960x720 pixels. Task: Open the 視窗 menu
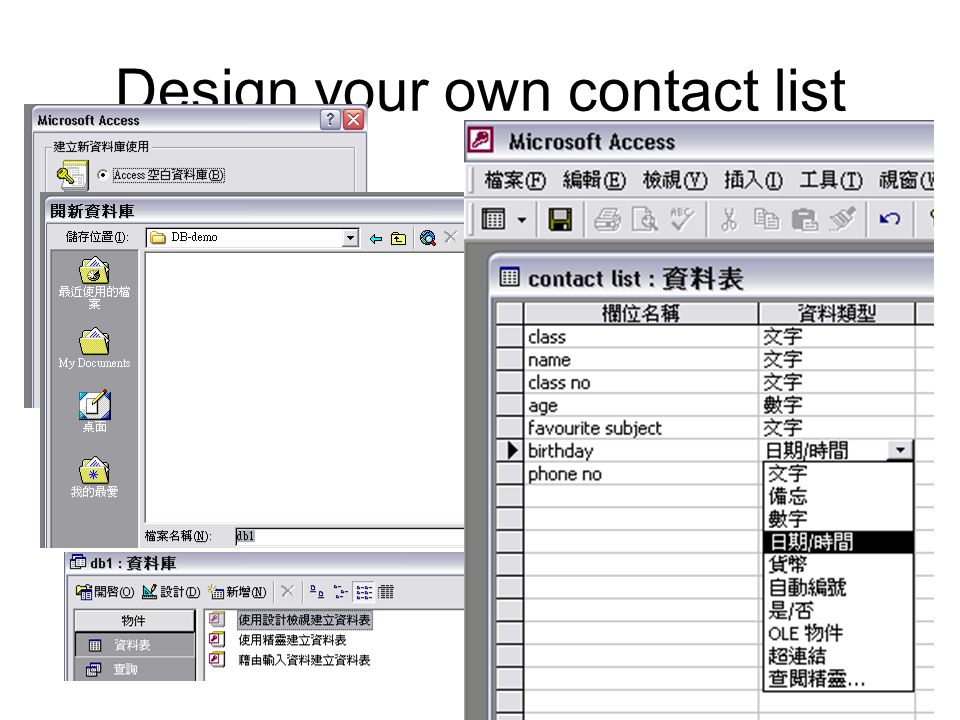(x=906, y=181)
